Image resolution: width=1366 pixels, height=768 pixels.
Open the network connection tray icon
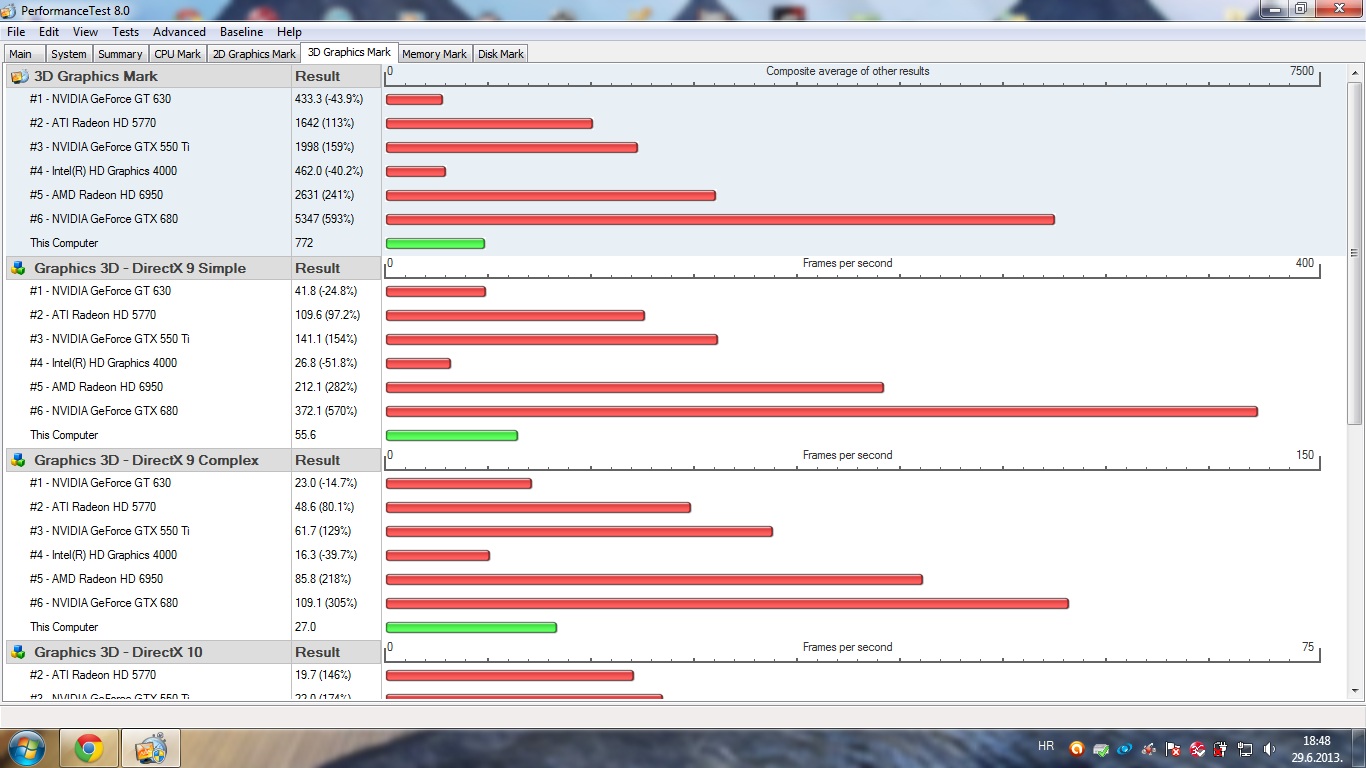coord(1245,748)
